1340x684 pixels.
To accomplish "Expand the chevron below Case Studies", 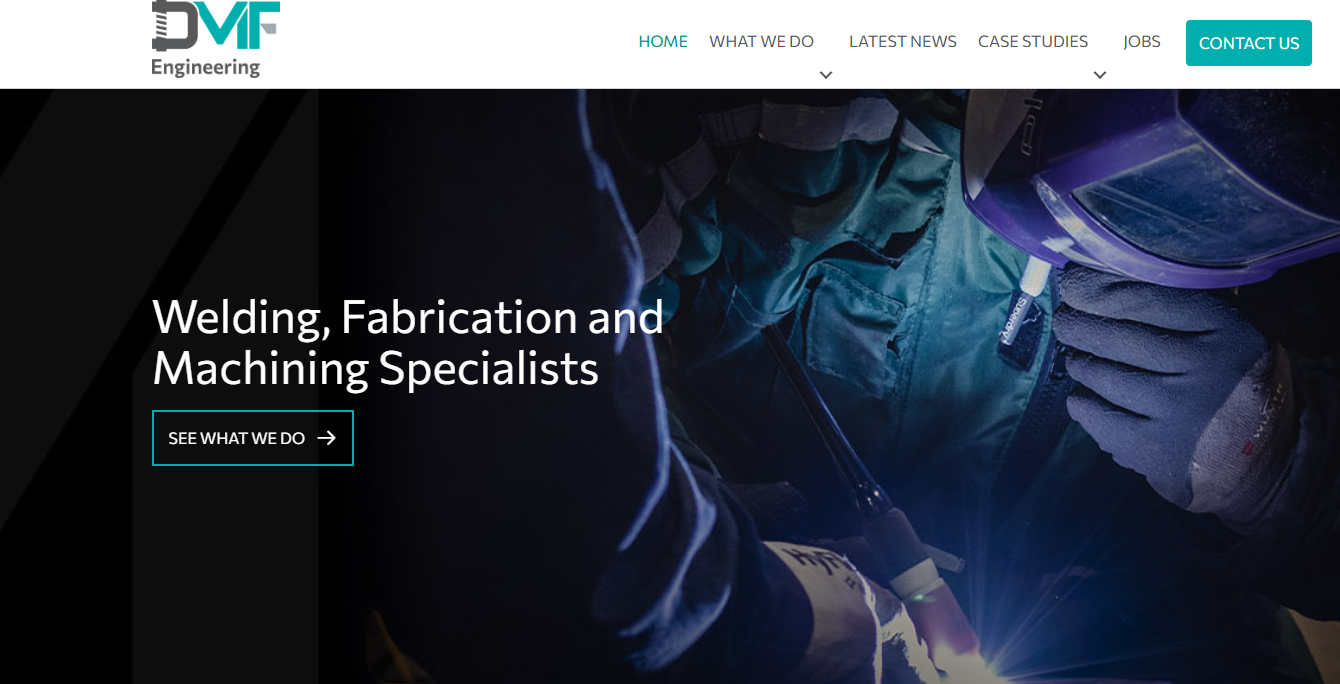I will coord(1100,75).
